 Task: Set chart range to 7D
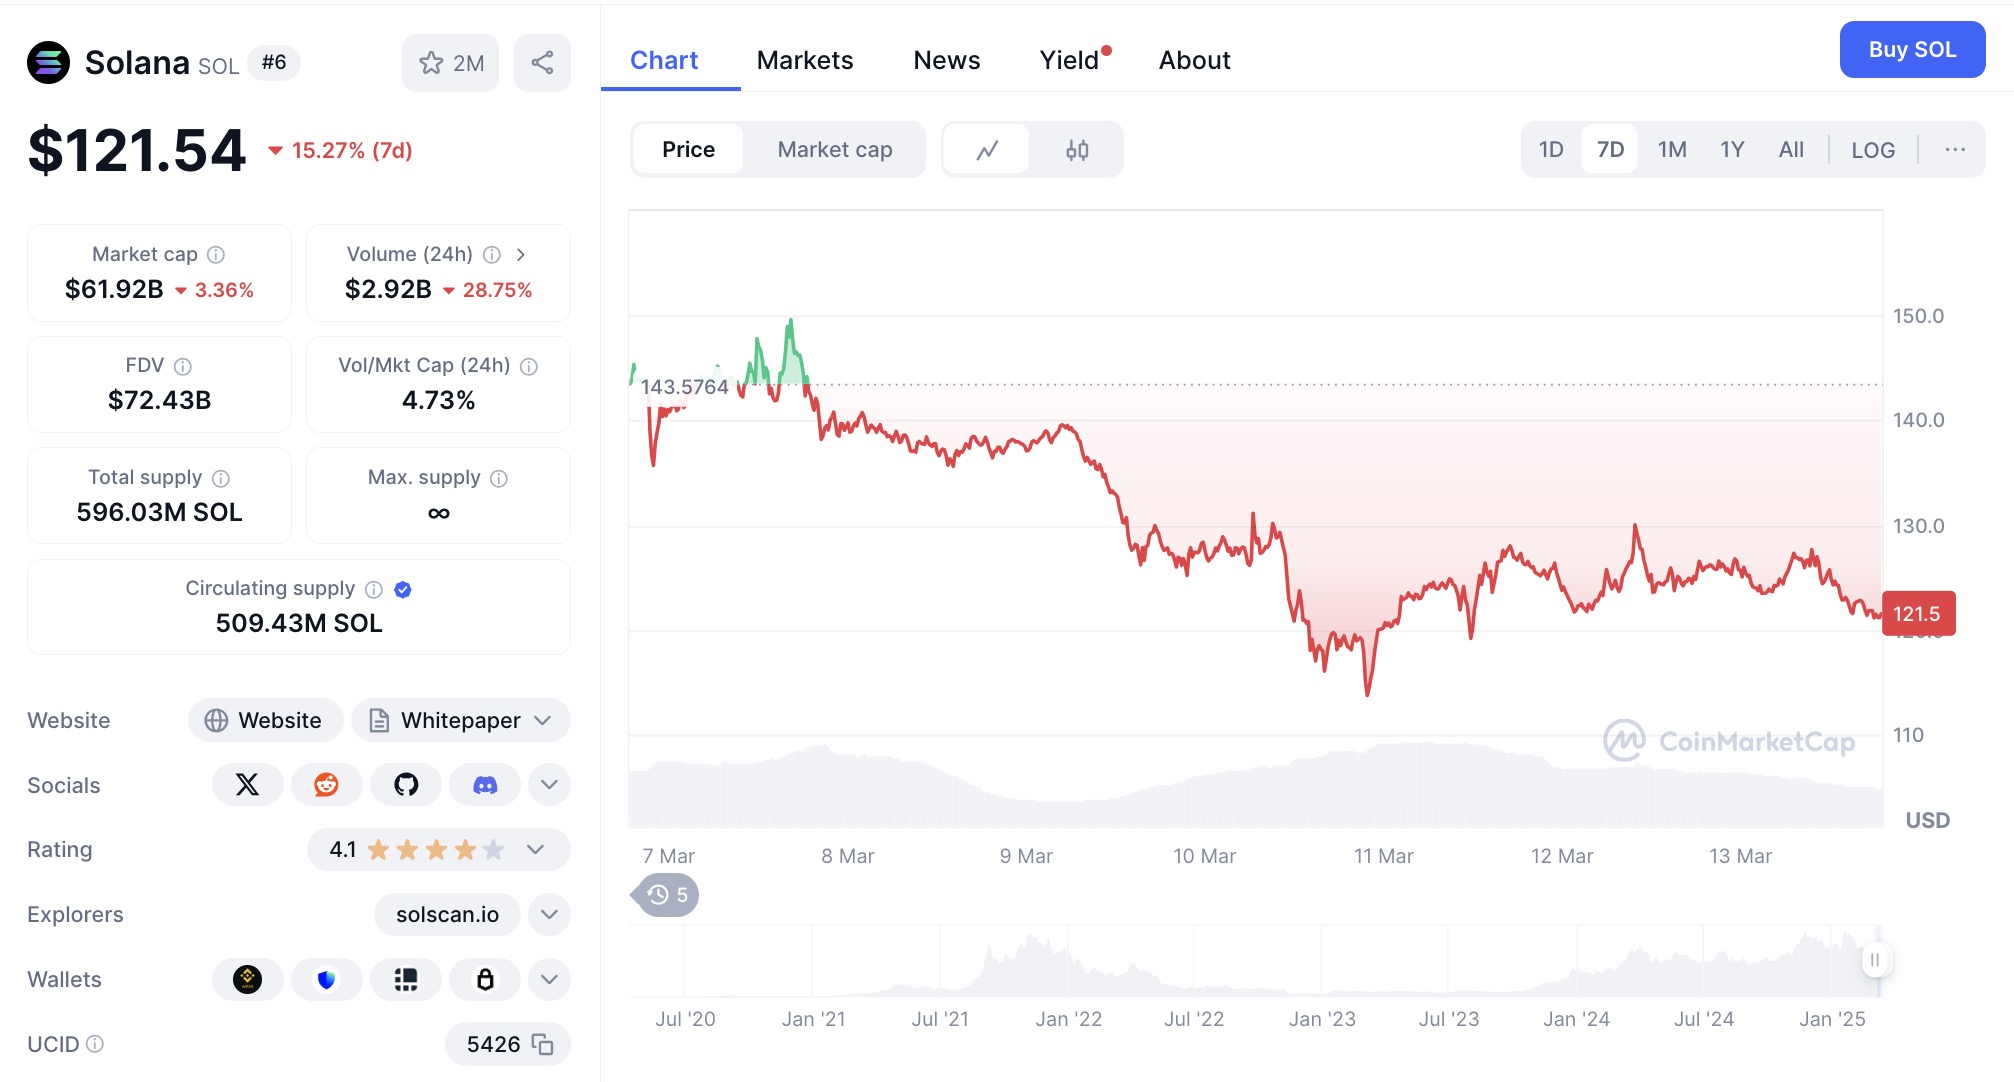[1610, 150]
